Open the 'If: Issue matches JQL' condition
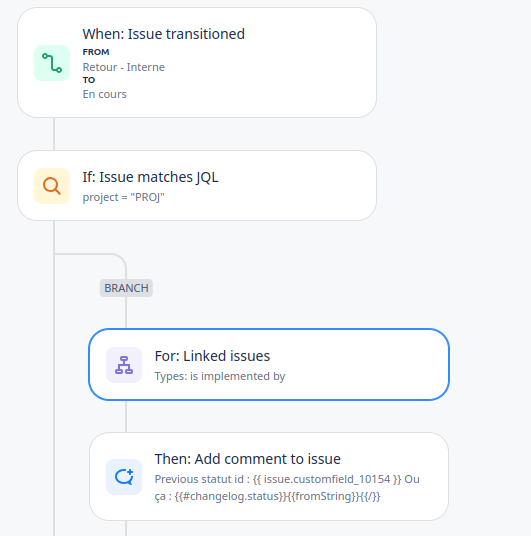This screenshot has height=536, width=531. click(197, 186)
